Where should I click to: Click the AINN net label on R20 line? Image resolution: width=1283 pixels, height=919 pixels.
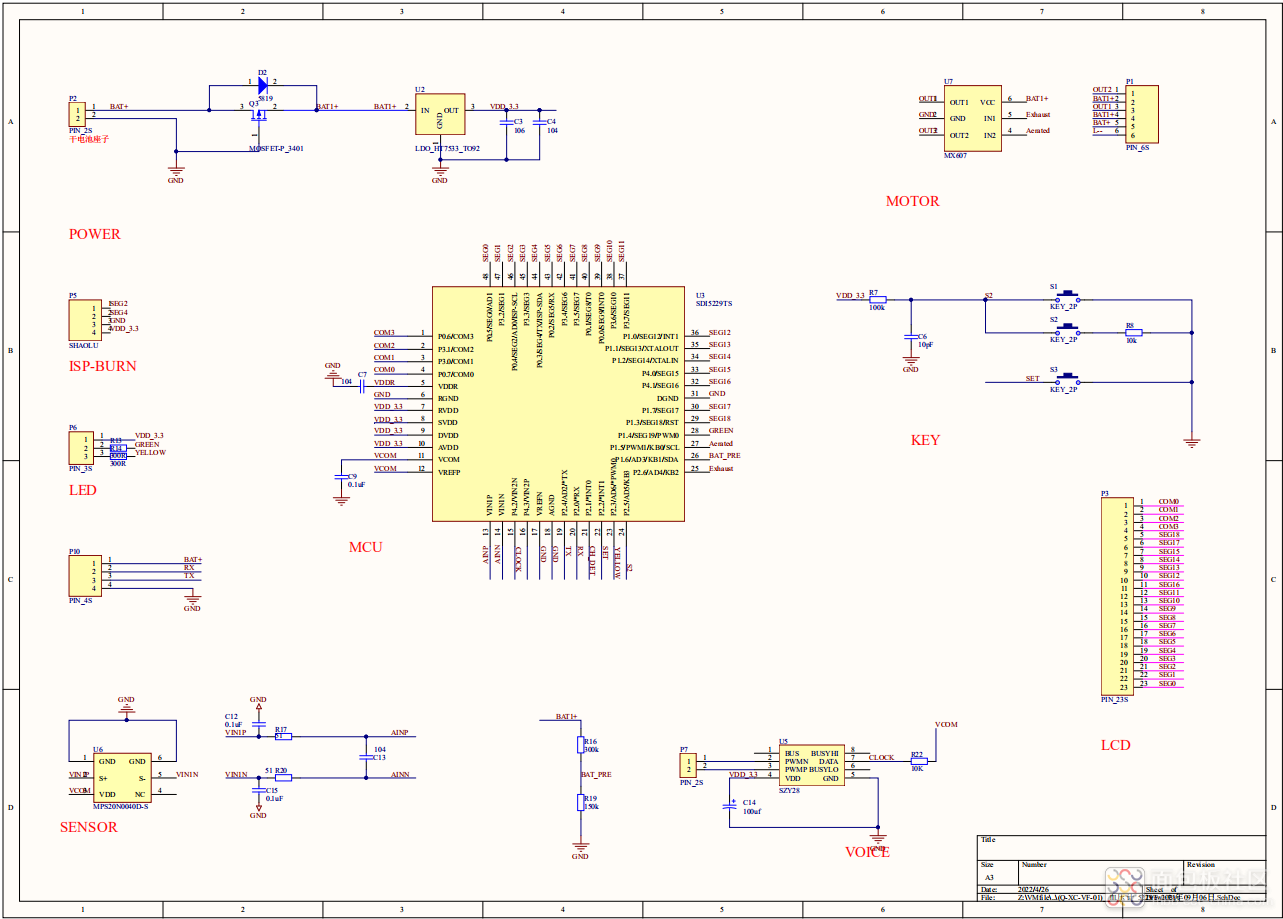coord(400,774)
